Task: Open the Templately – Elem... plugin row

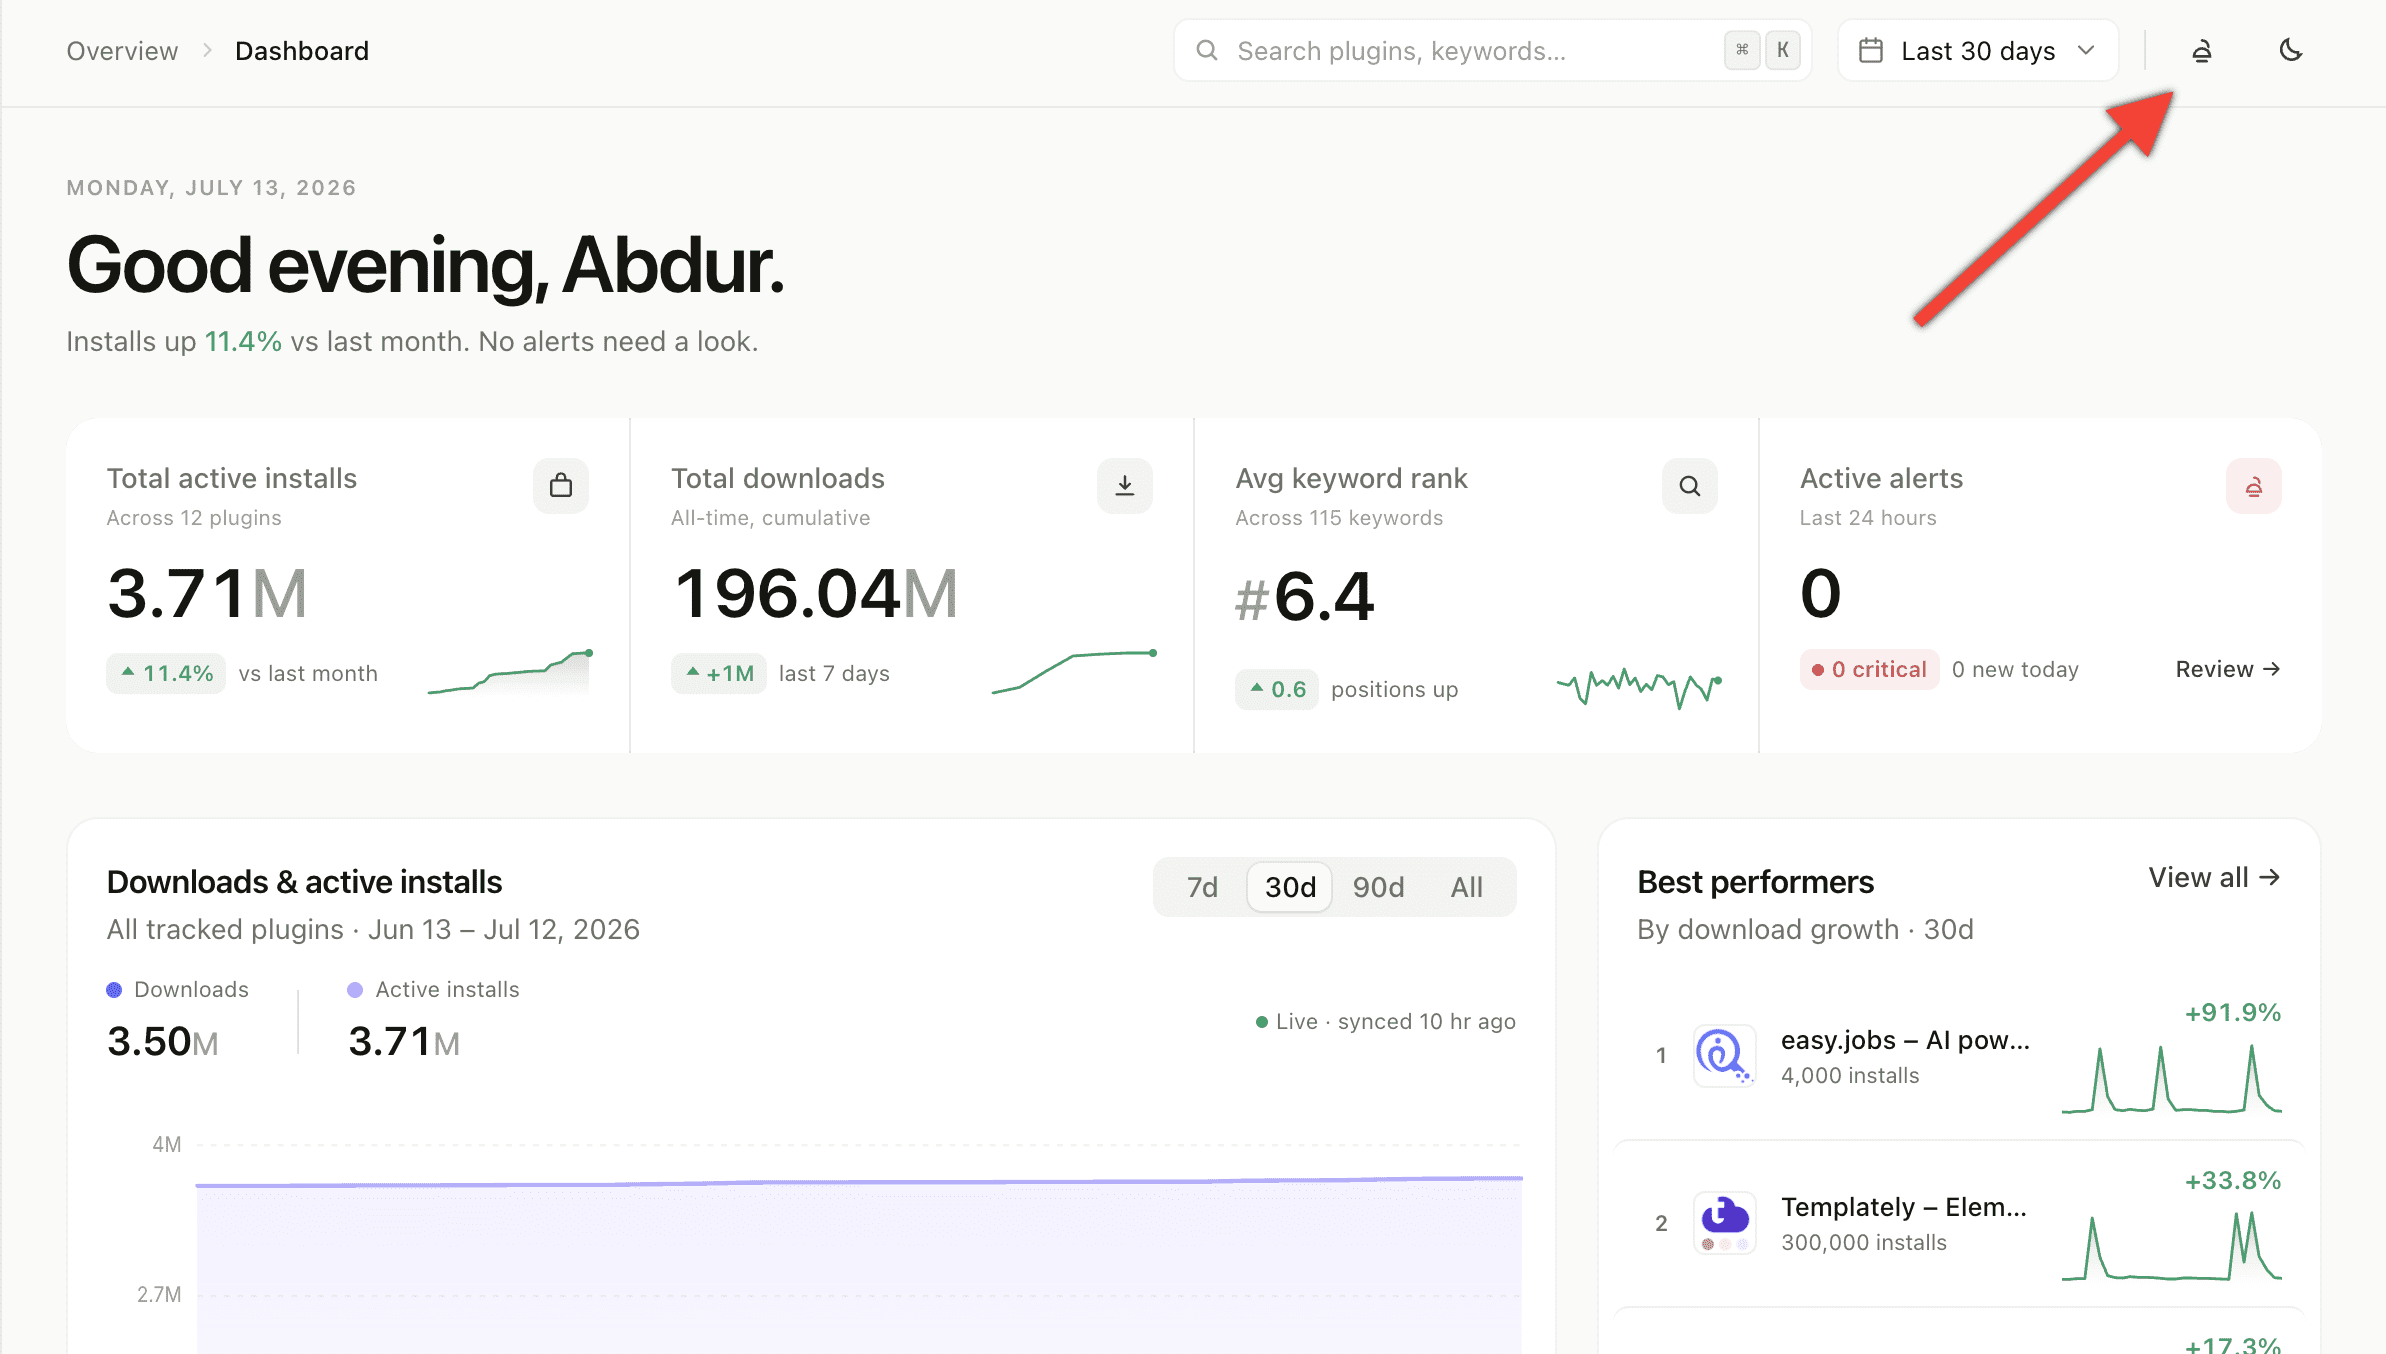Action: (x=1960, y=1223)
